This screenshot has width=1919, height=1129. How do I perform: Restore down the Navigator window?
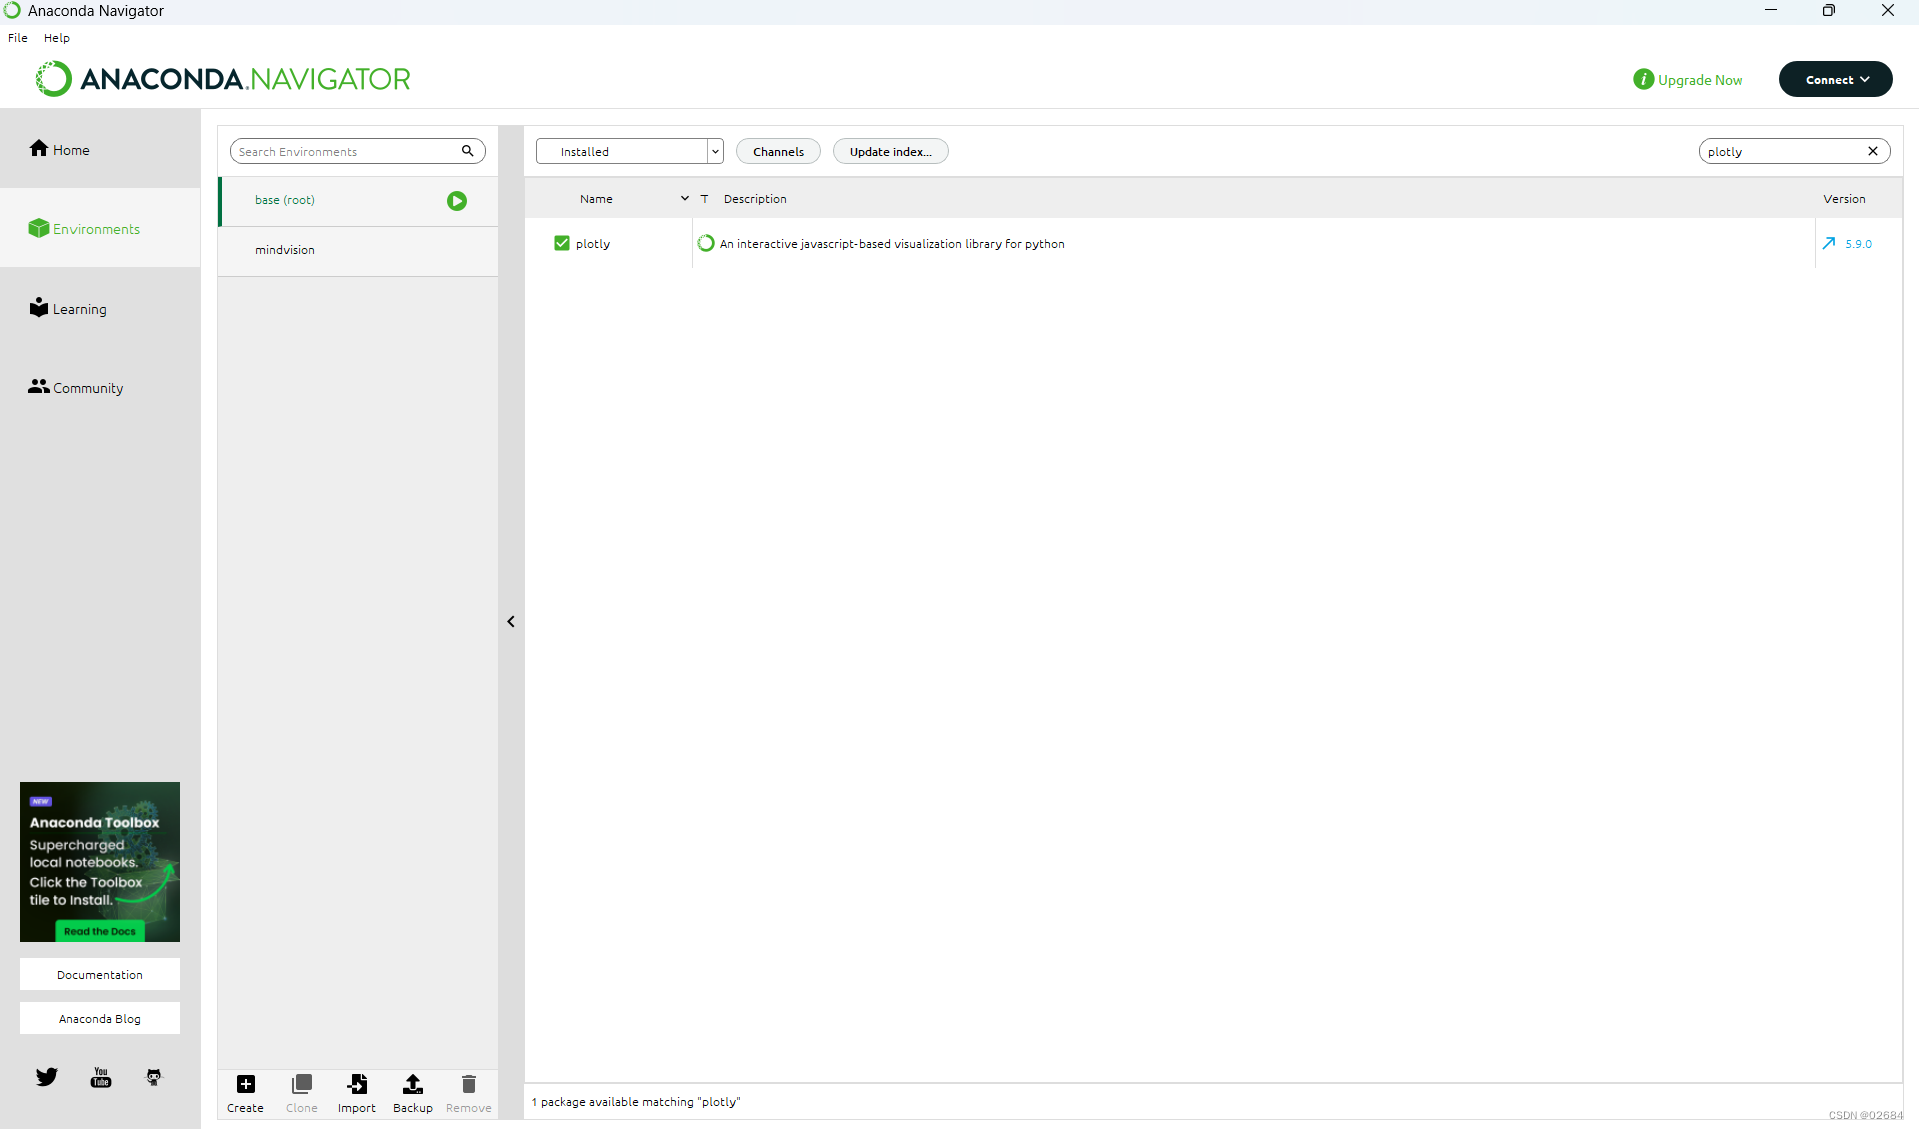(x=1829, y=11)
